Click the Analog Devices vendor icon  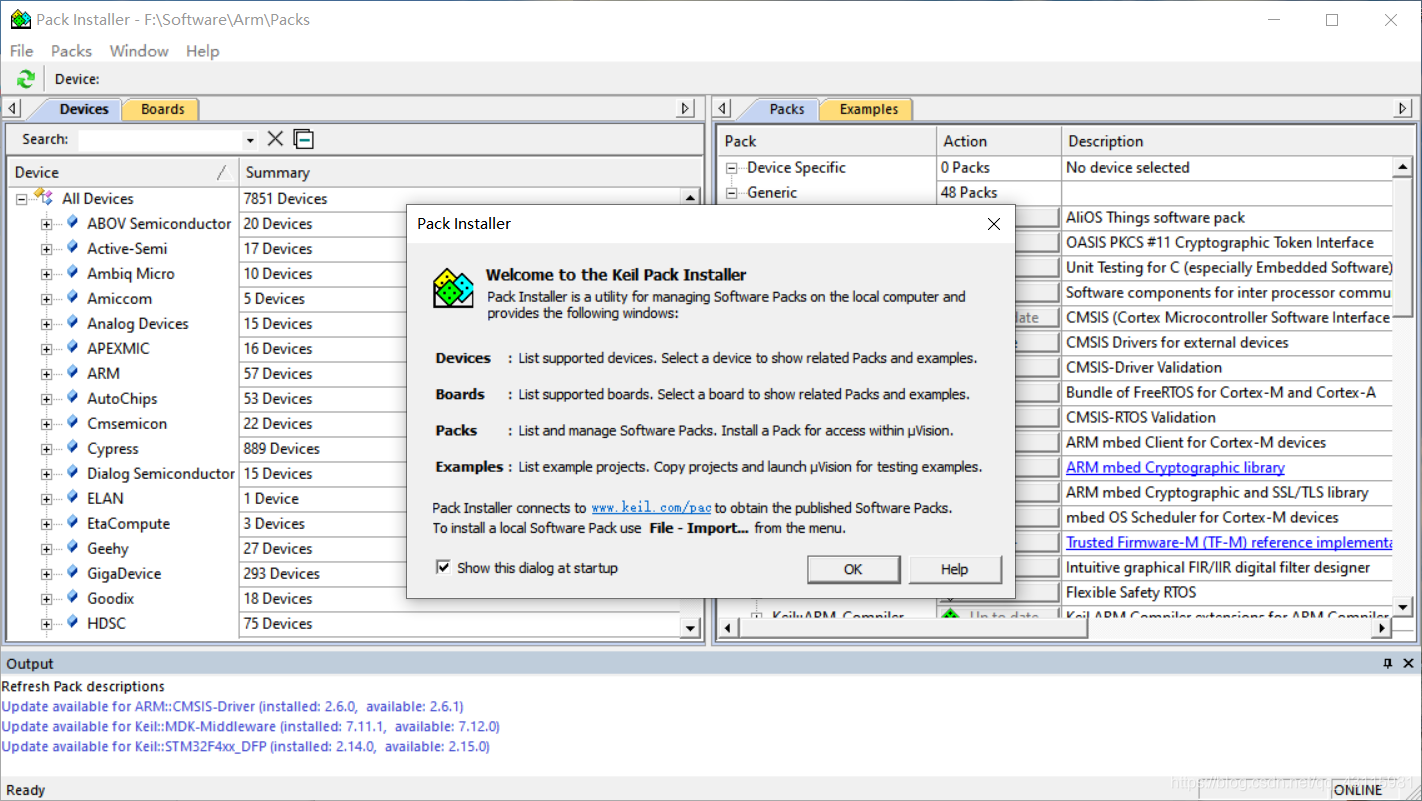tap(72, 322)
